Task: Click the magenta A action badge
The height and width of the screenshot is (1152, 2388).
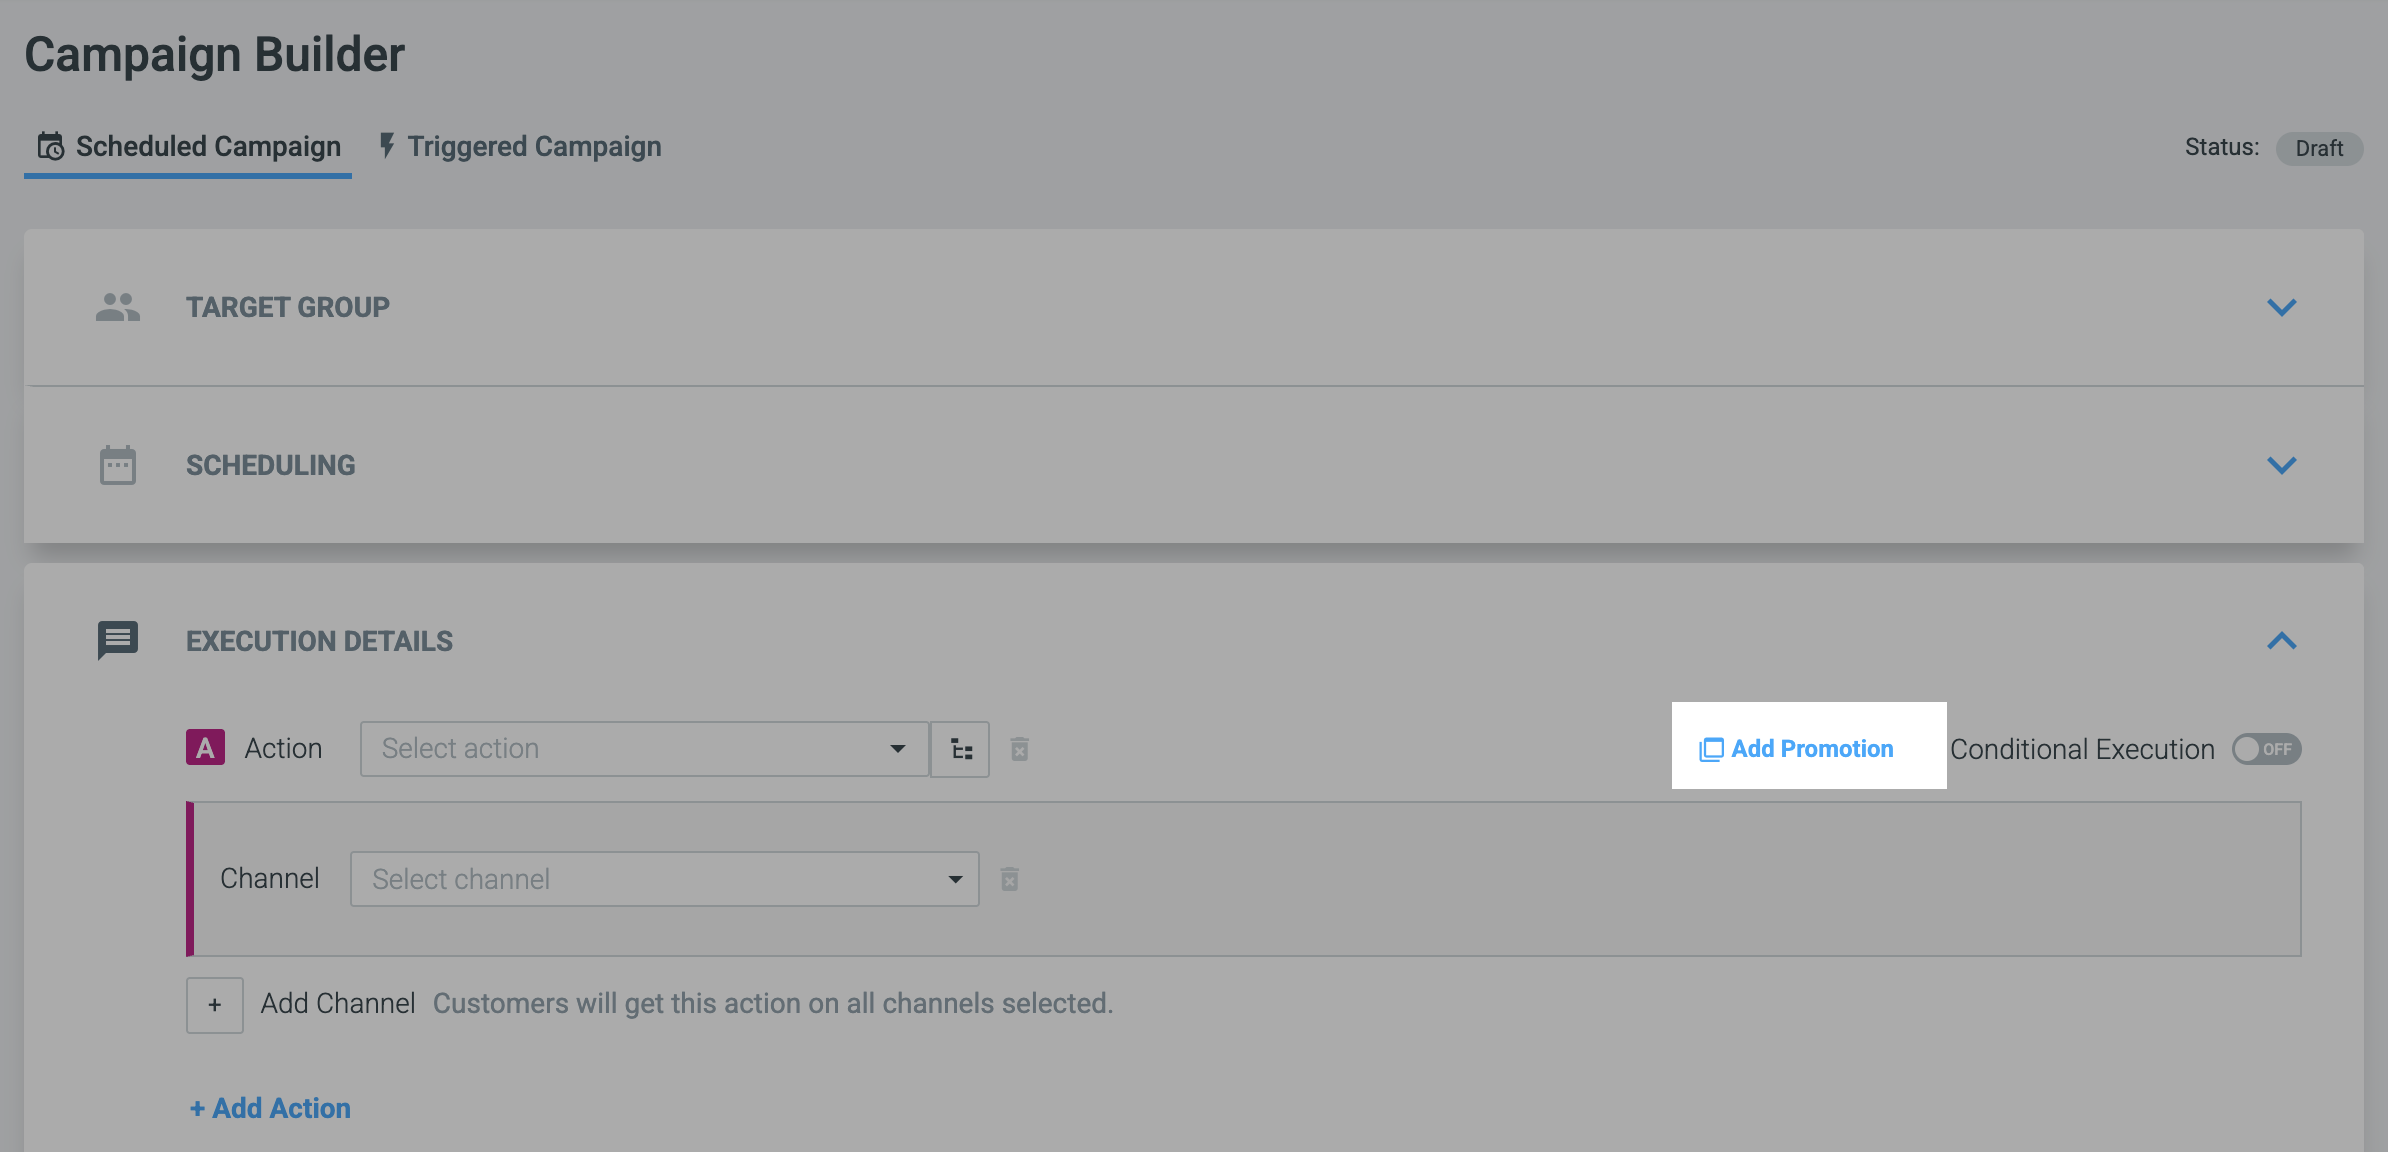Action: (205, 748)
